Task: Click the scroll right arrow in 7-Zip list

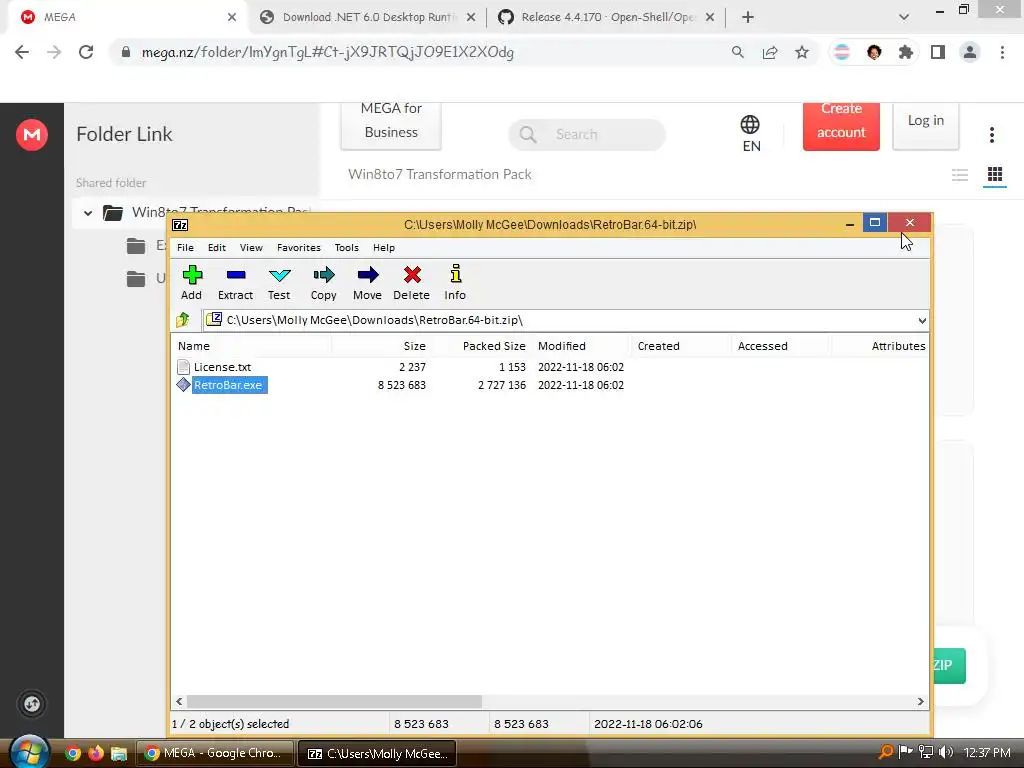Action: pyautogui.click(x=920, y=701)
